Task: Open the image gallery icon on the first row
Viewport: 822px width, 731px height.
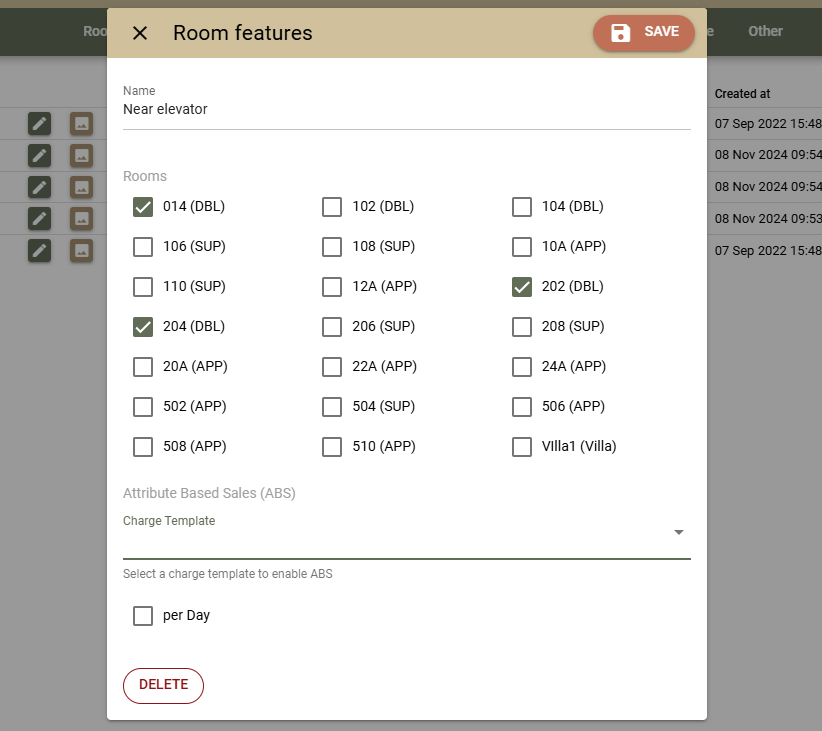Action: [x=81, y=123]
